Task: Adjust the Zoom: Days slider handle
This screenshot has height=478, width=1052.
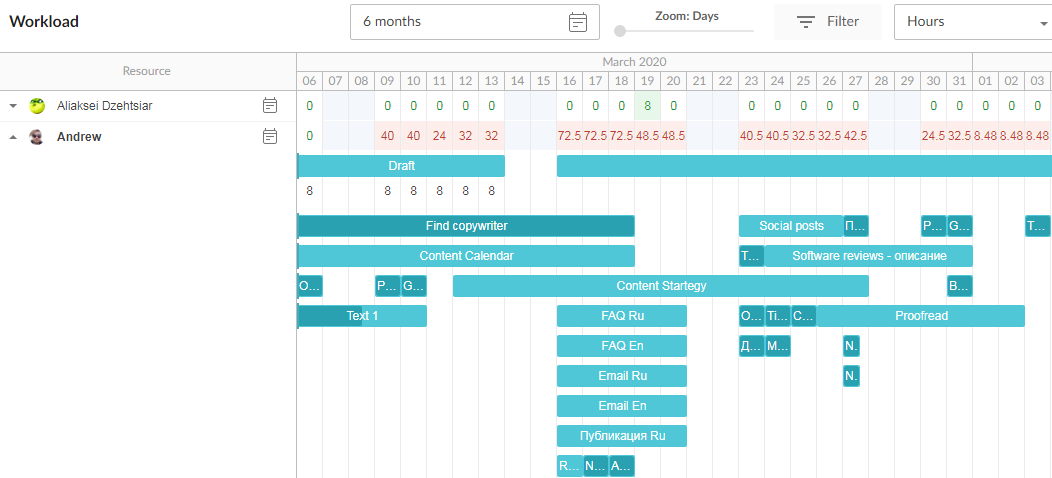Action: (620, 32)
